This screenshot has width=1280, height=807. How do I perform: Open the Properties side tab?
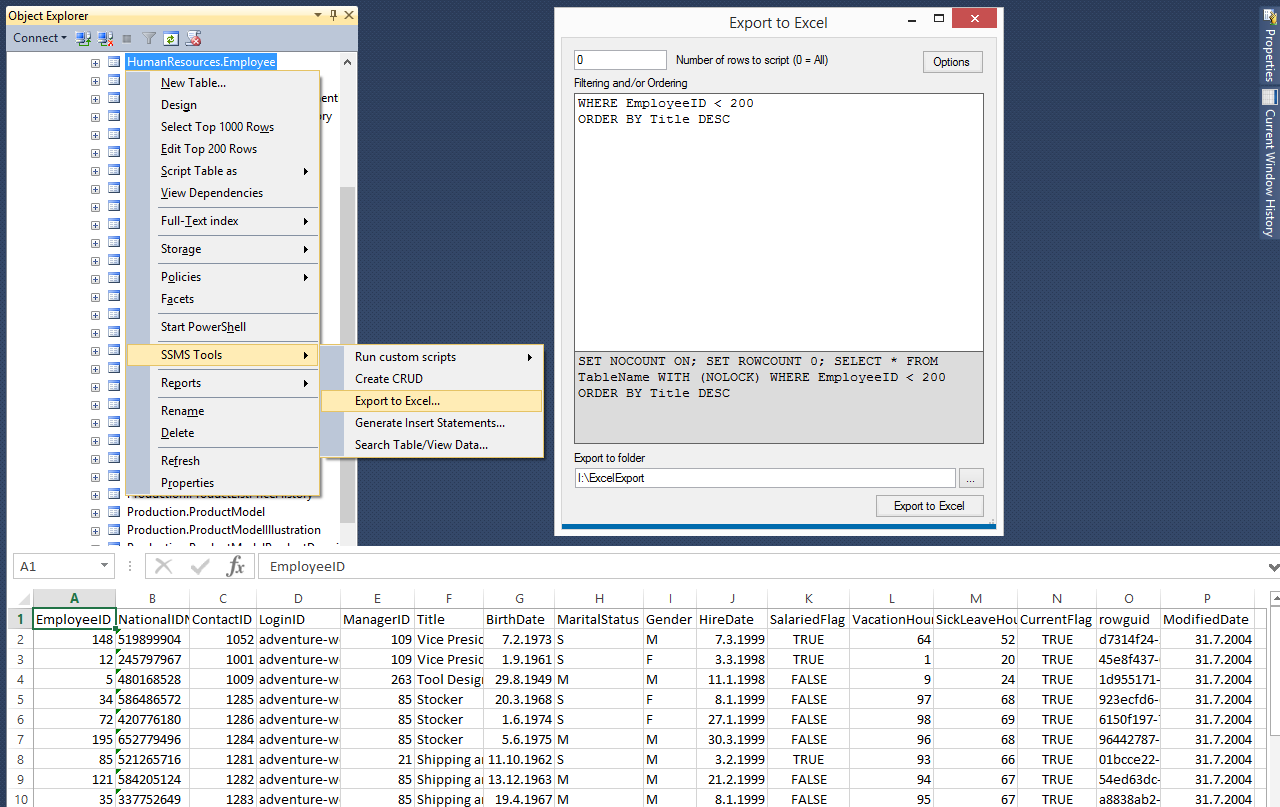[1269, 45]
